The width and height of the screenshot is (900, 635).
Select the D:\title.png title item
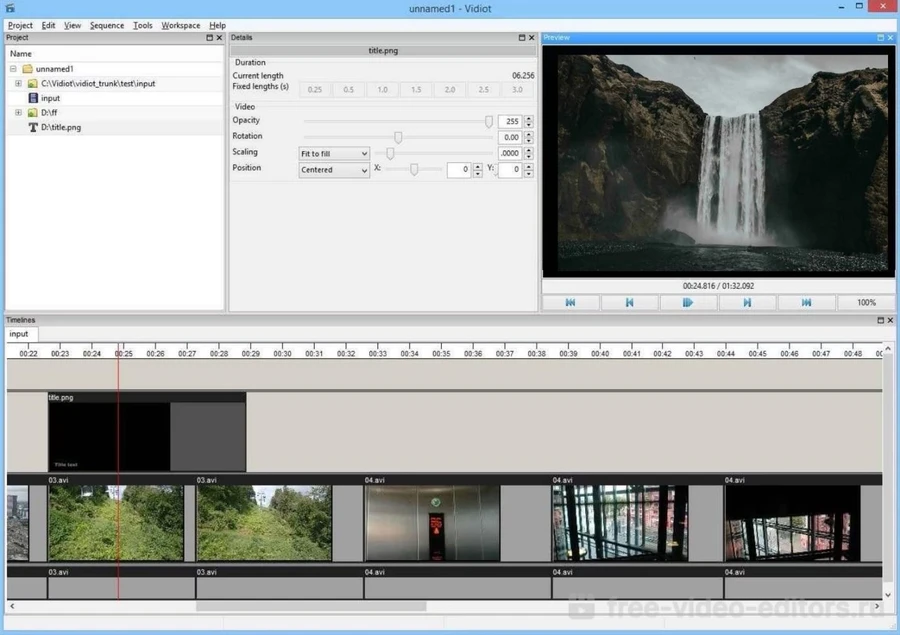coord(60,127)
